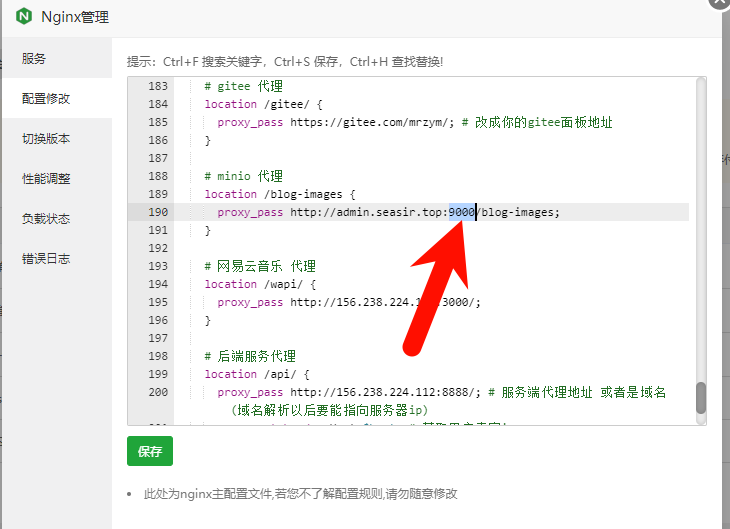Image resolution: width=730 pixels, height=529 pixels.
Task: Click 'admin.seasir.top' in line 190
Action: click(x=389, y=212)
